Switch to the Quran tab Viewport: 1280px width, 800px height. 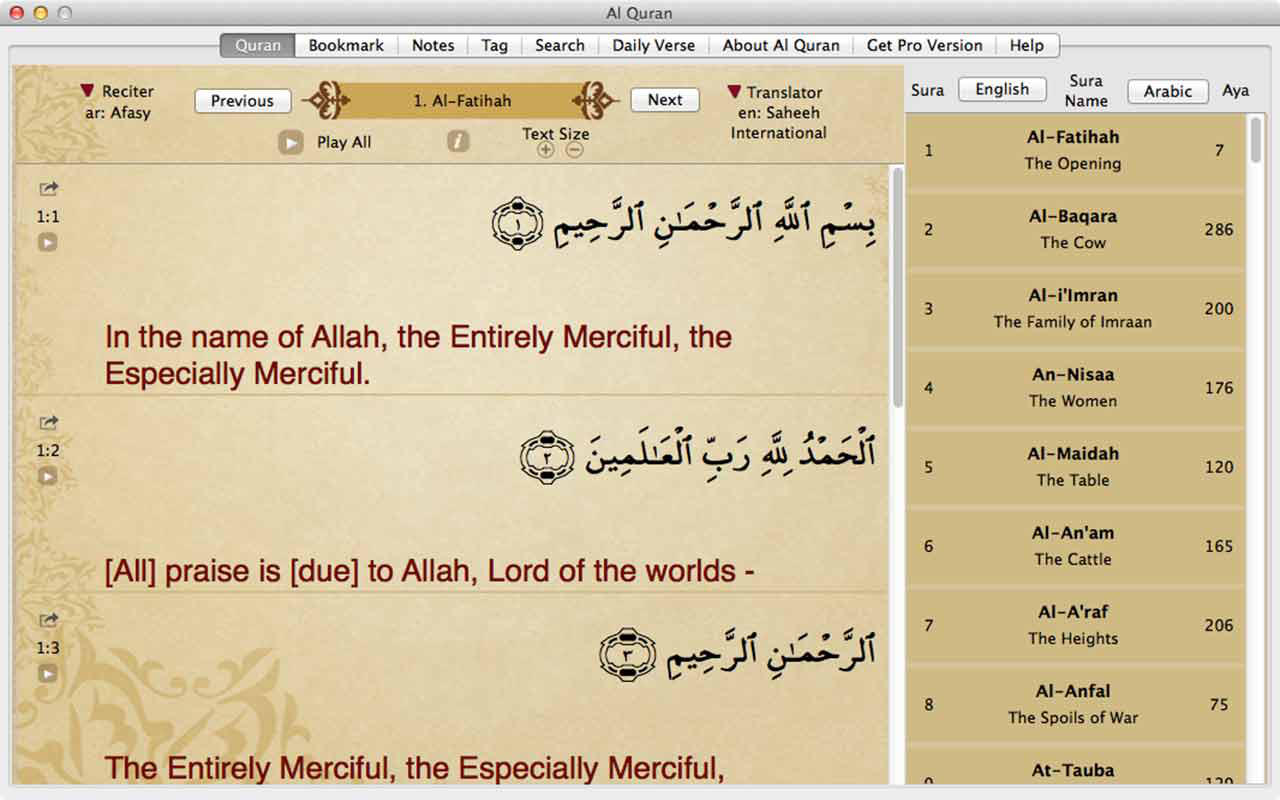point(258,45)
